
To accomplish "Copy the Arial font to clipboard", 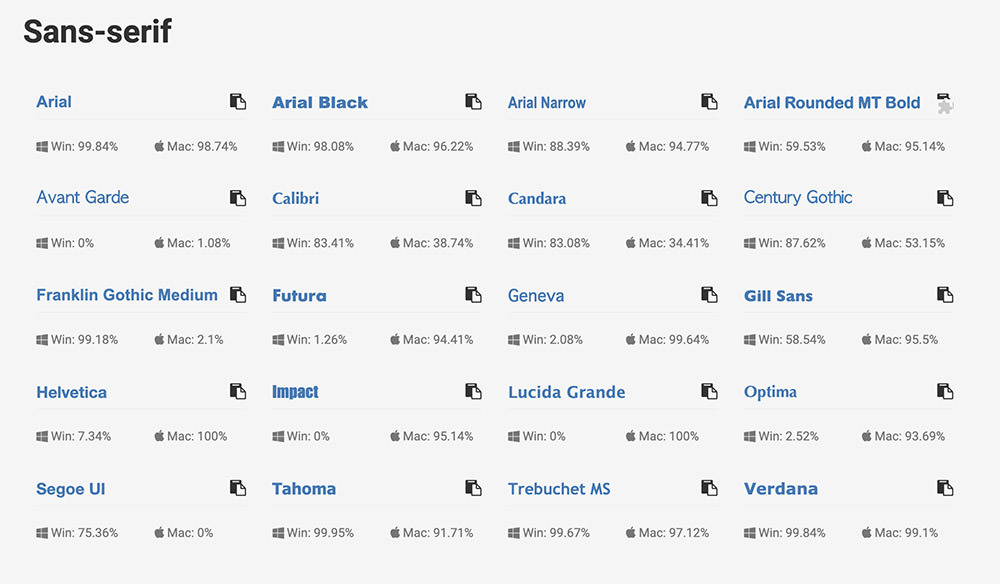I will [237, 102].
